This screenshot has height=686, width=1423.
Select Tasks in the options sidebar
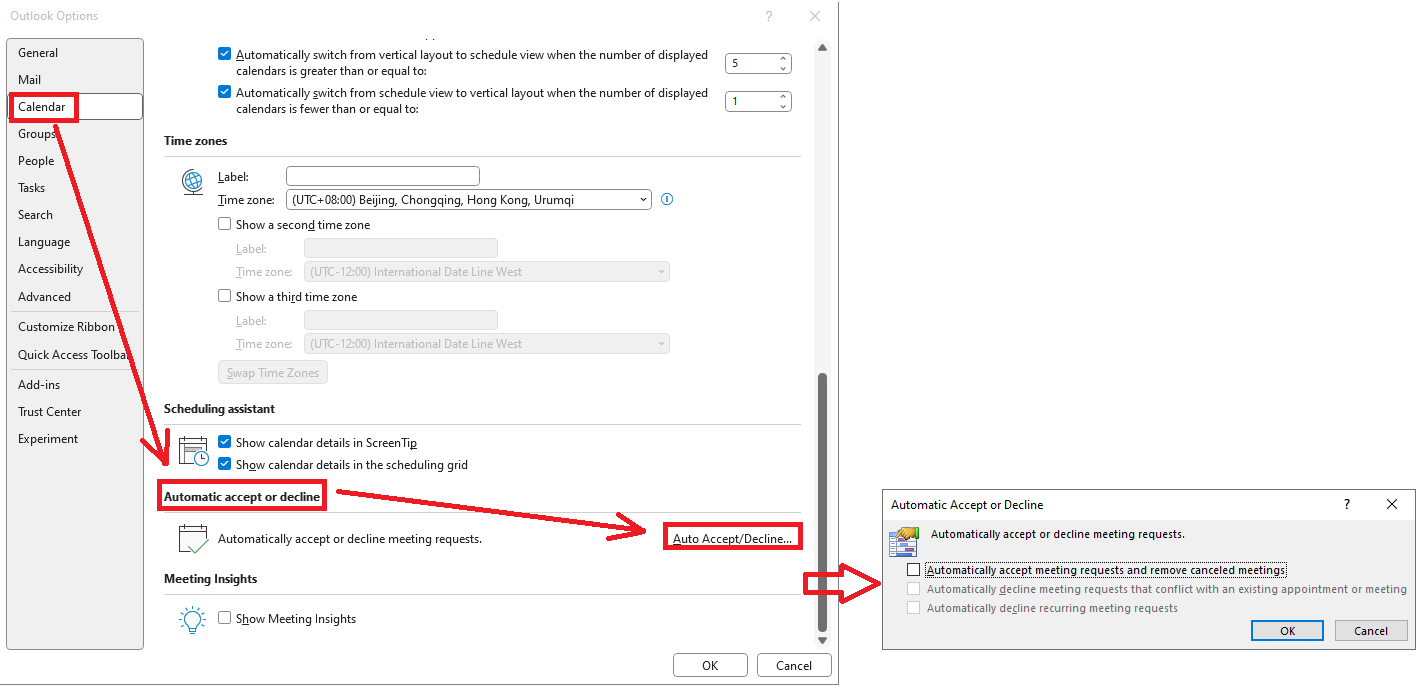click(75, 188)
